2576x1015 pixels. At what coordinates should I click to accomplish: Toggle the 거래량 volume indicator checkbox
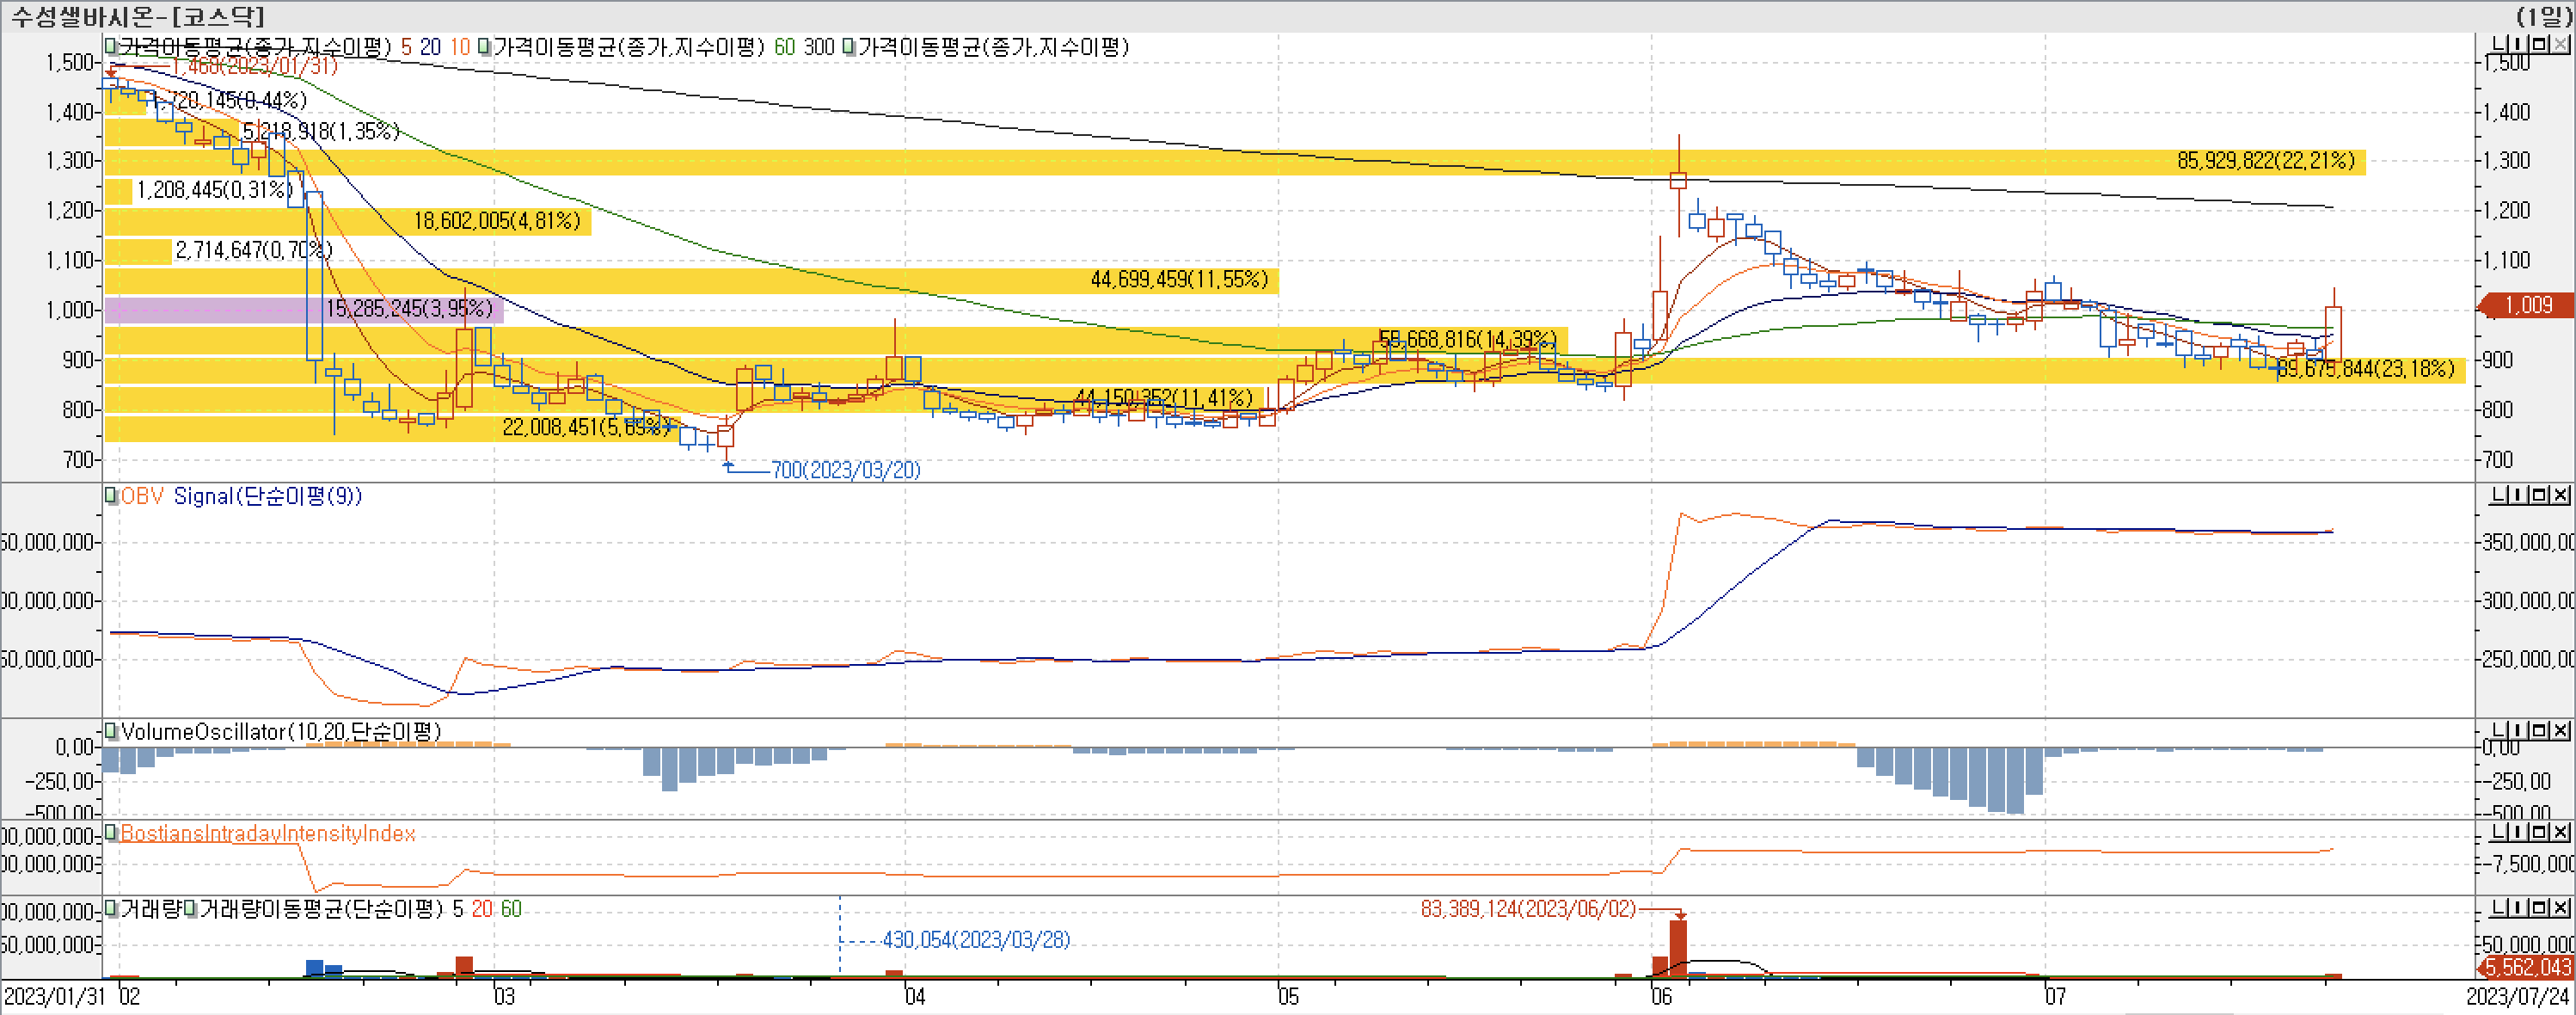pyautogui.click(x=112, y=909)
